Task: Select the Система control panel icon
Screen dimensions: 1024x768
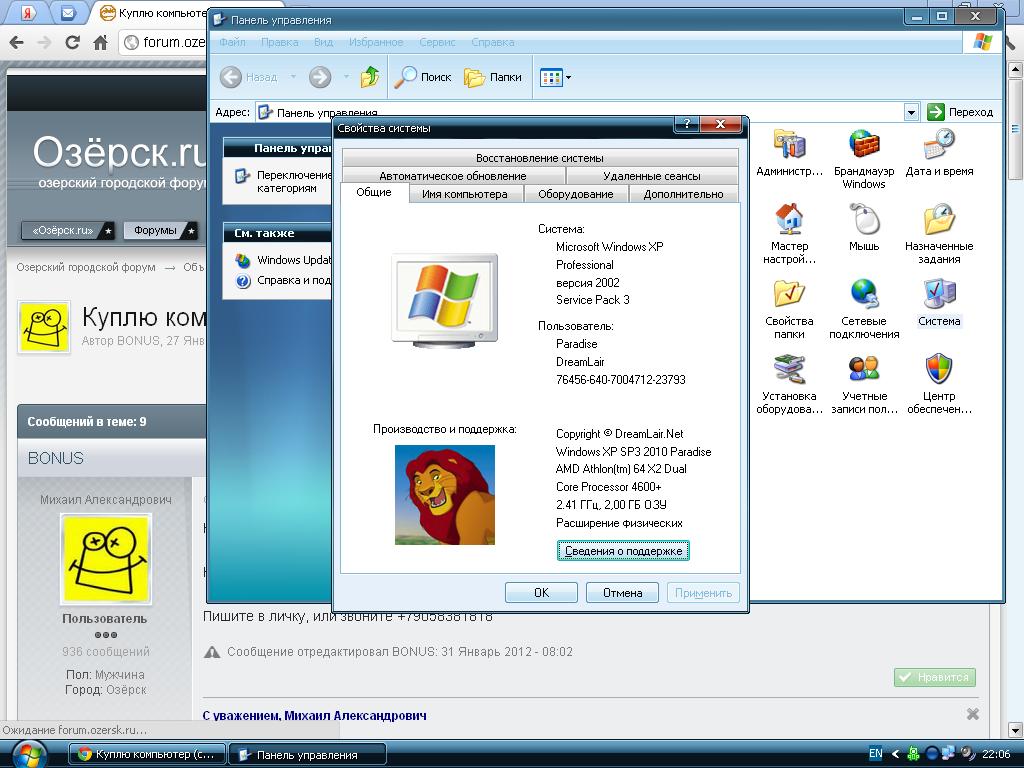Action: pos(939,302)
